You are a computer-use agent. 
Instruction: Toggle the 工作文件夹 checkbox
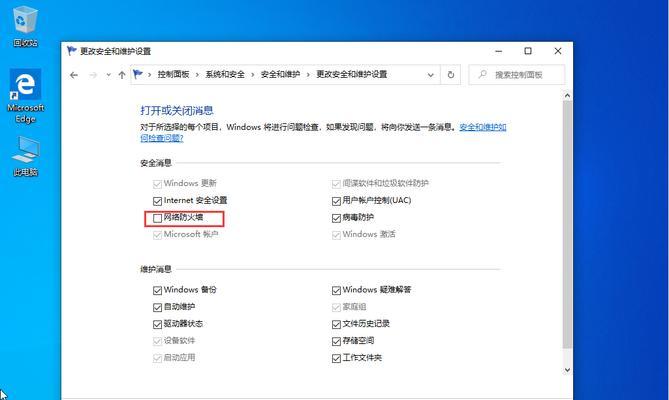pos(336,359)
